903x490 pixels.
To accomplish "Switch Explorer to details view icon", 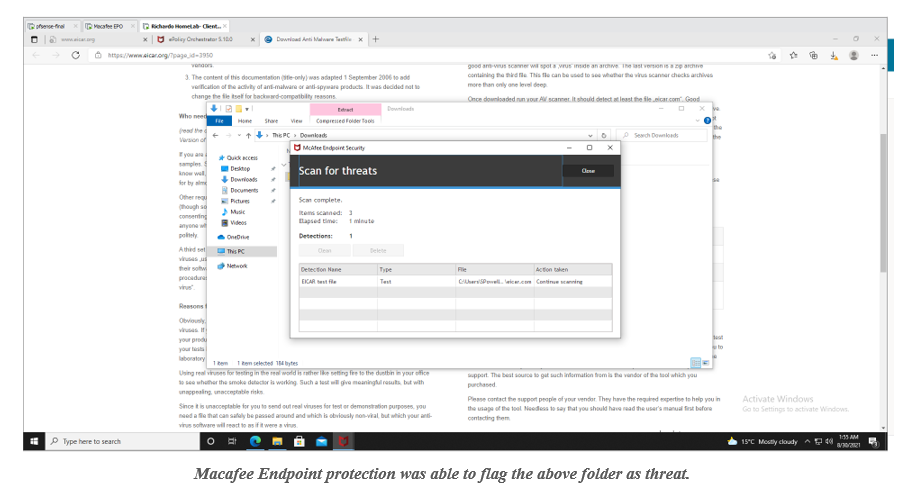I will click(x=695, y=363).
